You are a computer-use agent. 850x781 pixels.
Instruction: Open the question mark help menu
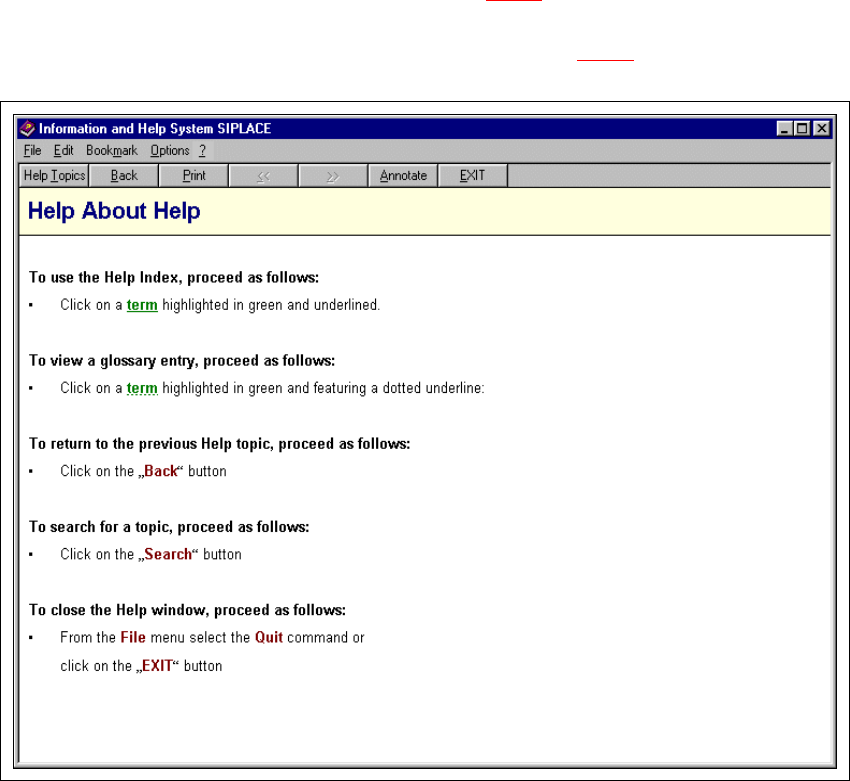coord(202,151)
